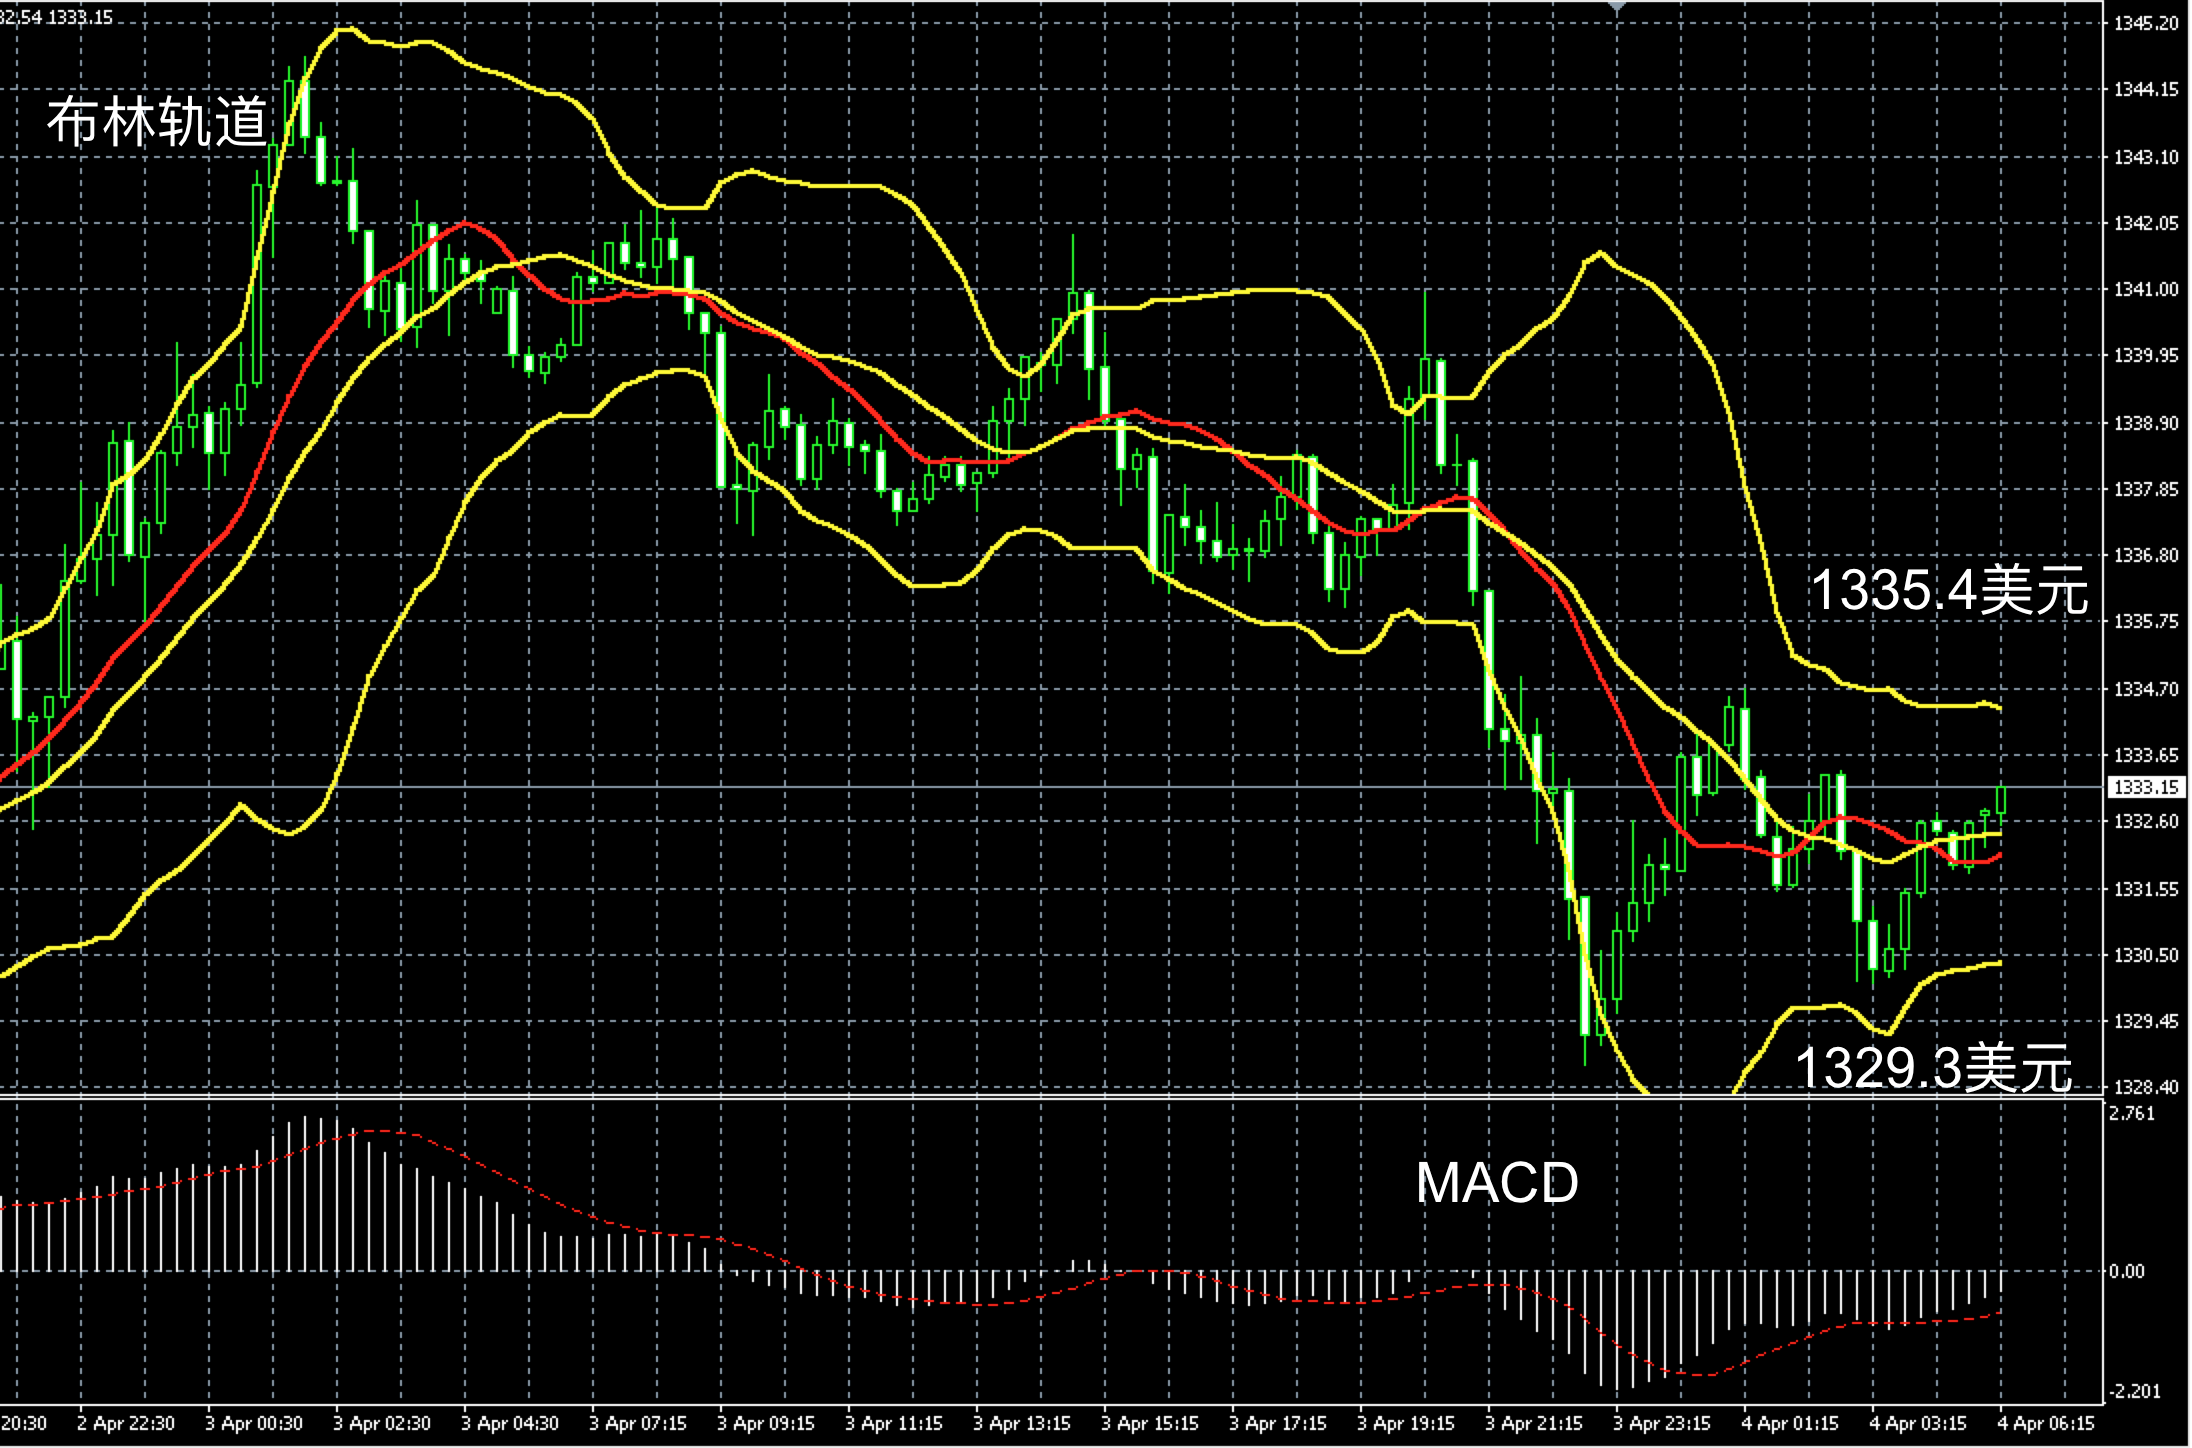Click the 1337.85 price axis label
The height and width of the screenshot is (1448, 2192).
click(2146, 489)
